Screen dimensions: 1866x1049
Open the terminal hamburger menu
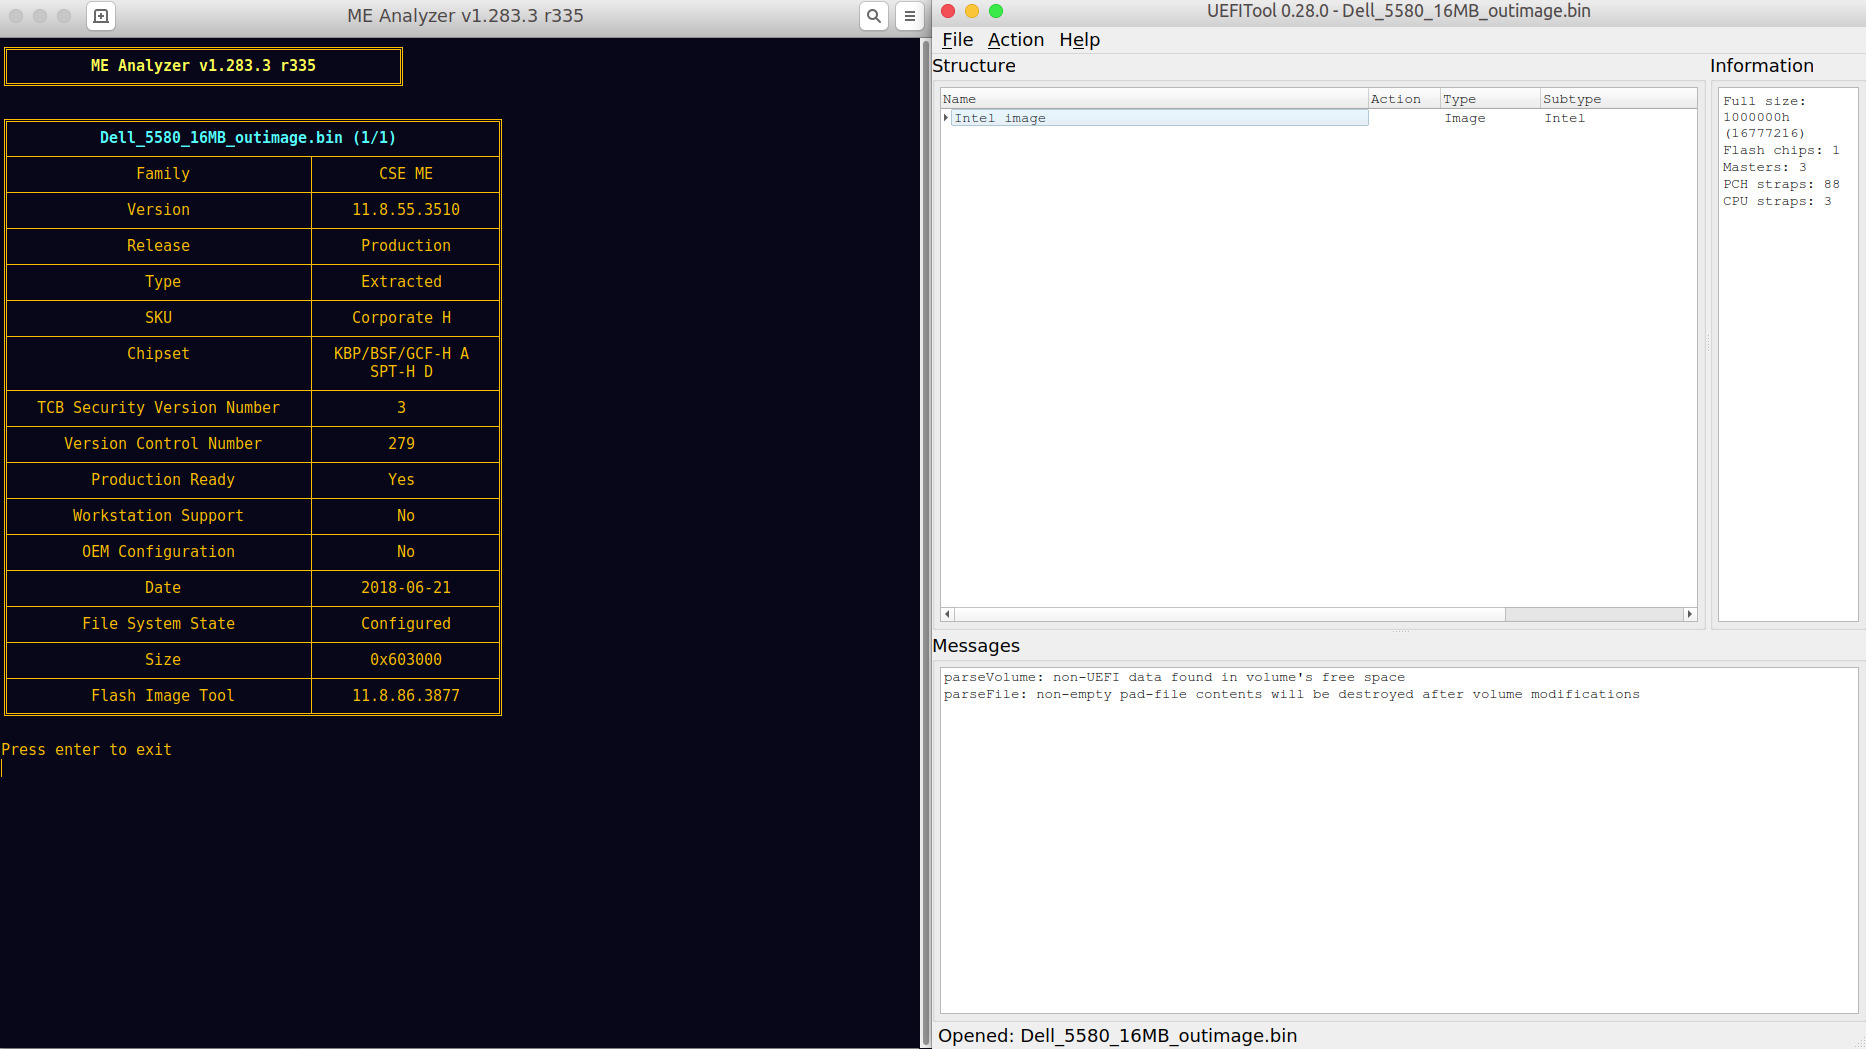(910, 16)
